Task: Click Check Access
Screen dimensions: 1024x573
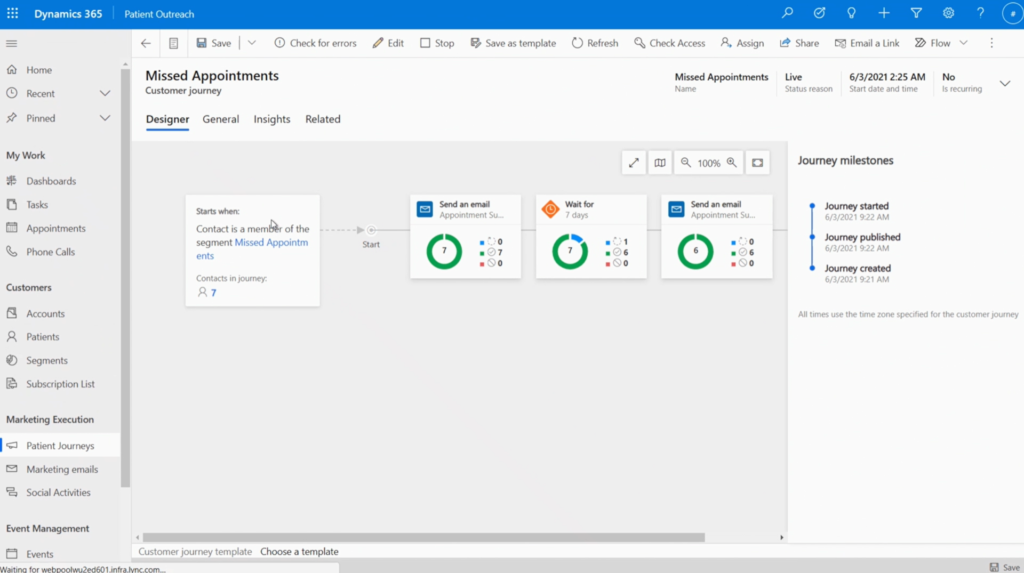Action: click(669, 43)
